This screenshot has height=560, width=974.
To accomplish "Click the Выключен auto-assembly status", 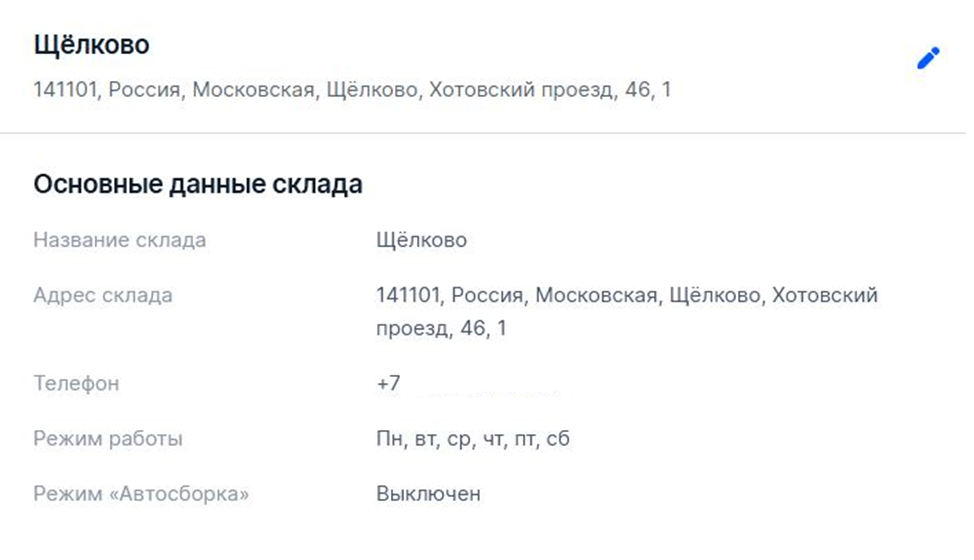I will coord(428,493).
